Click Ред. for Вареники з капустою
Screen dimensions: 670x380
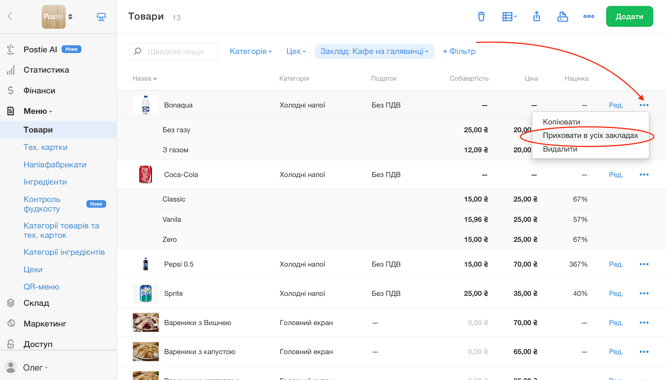tap(616, 352)
